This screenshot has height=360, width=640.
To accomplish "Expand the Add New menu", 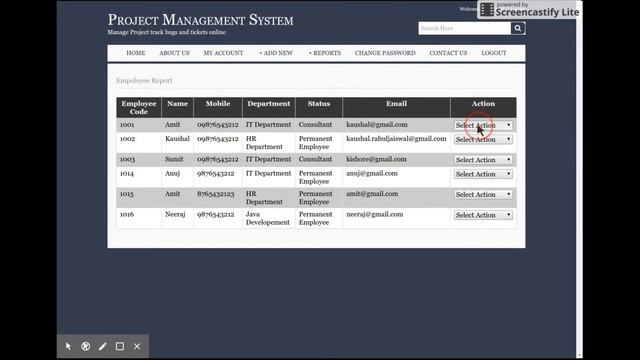I will pyautogui.click(x=276, y=53).
